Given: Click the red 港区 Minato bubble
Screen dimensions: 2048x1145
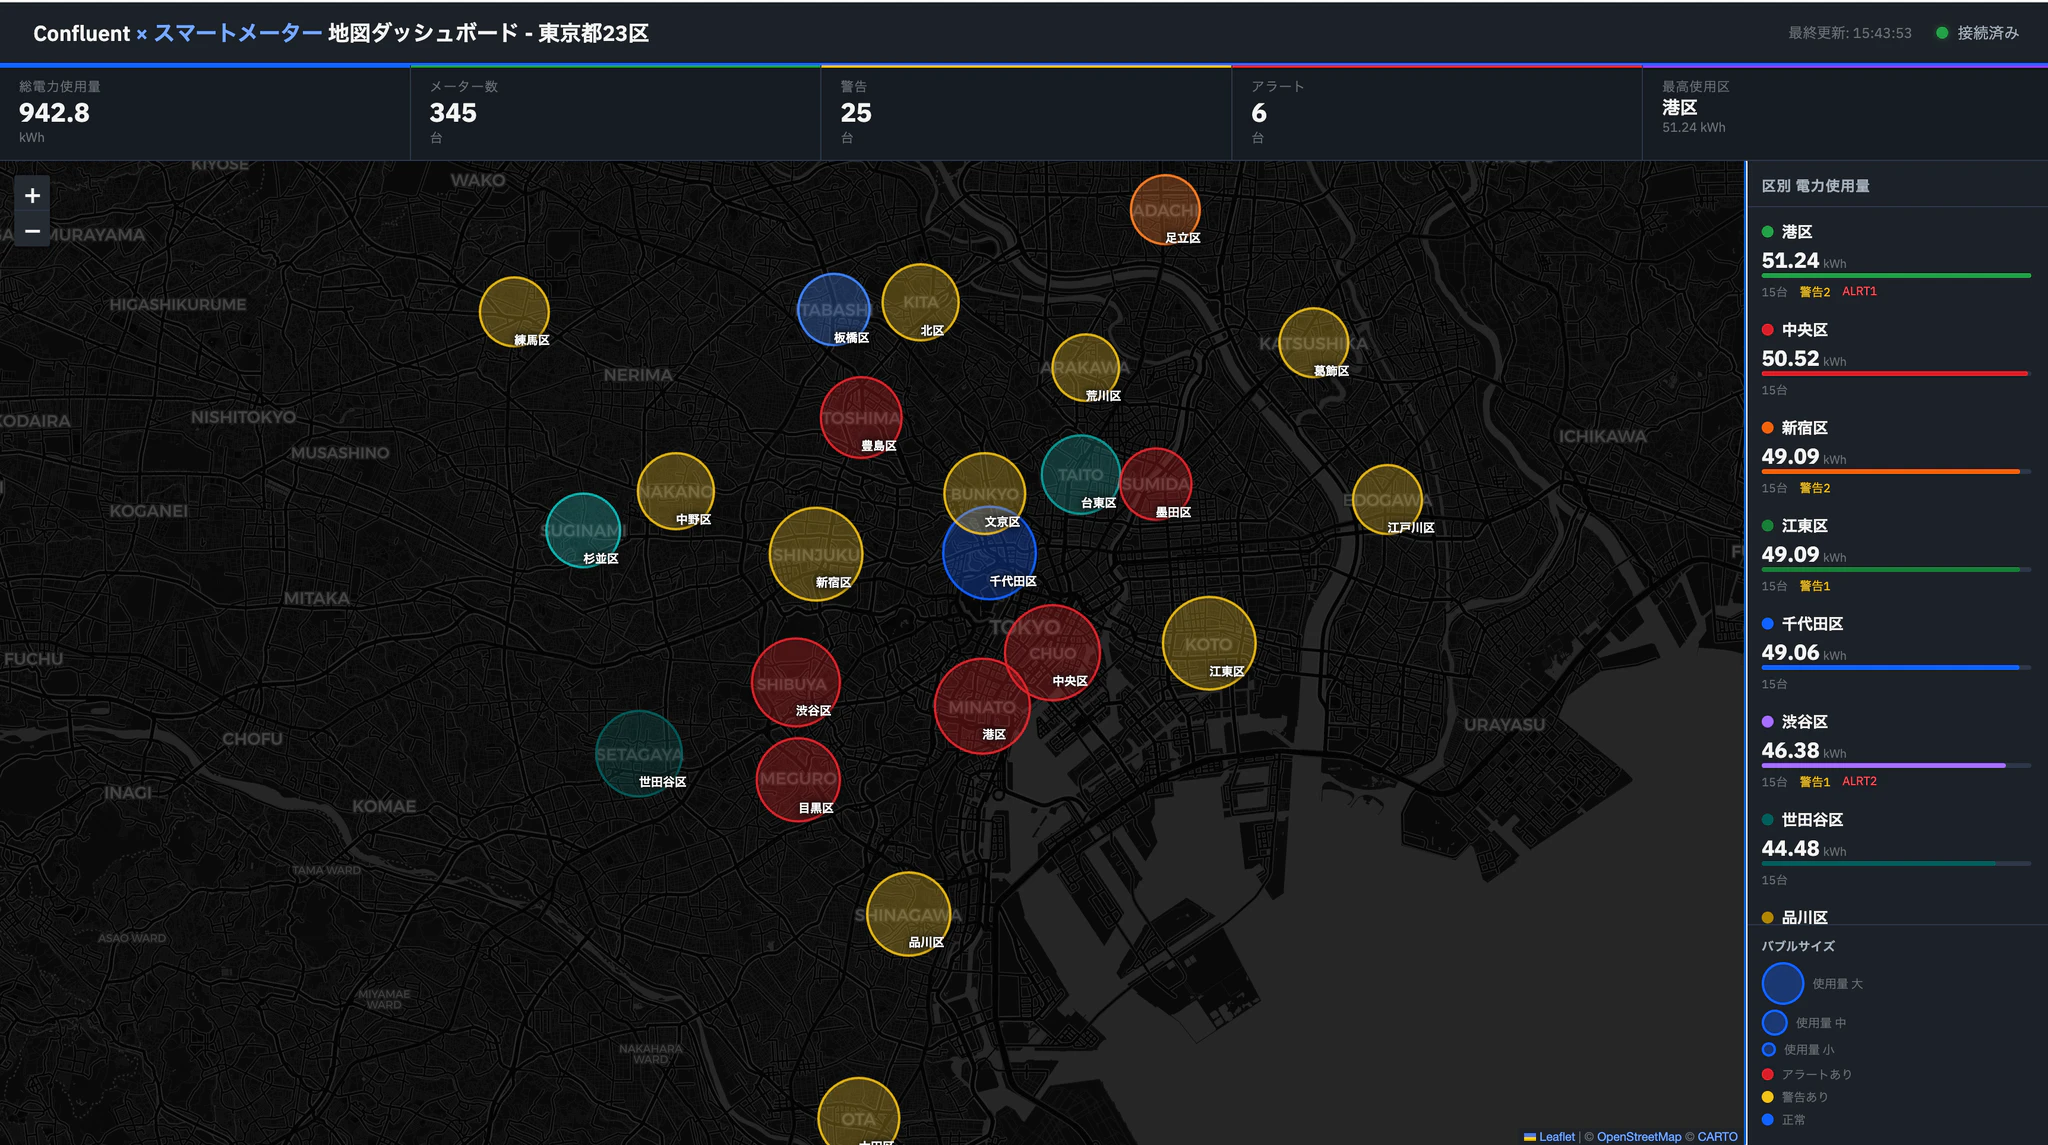Looking at the screenshot, I should [982, 706].
